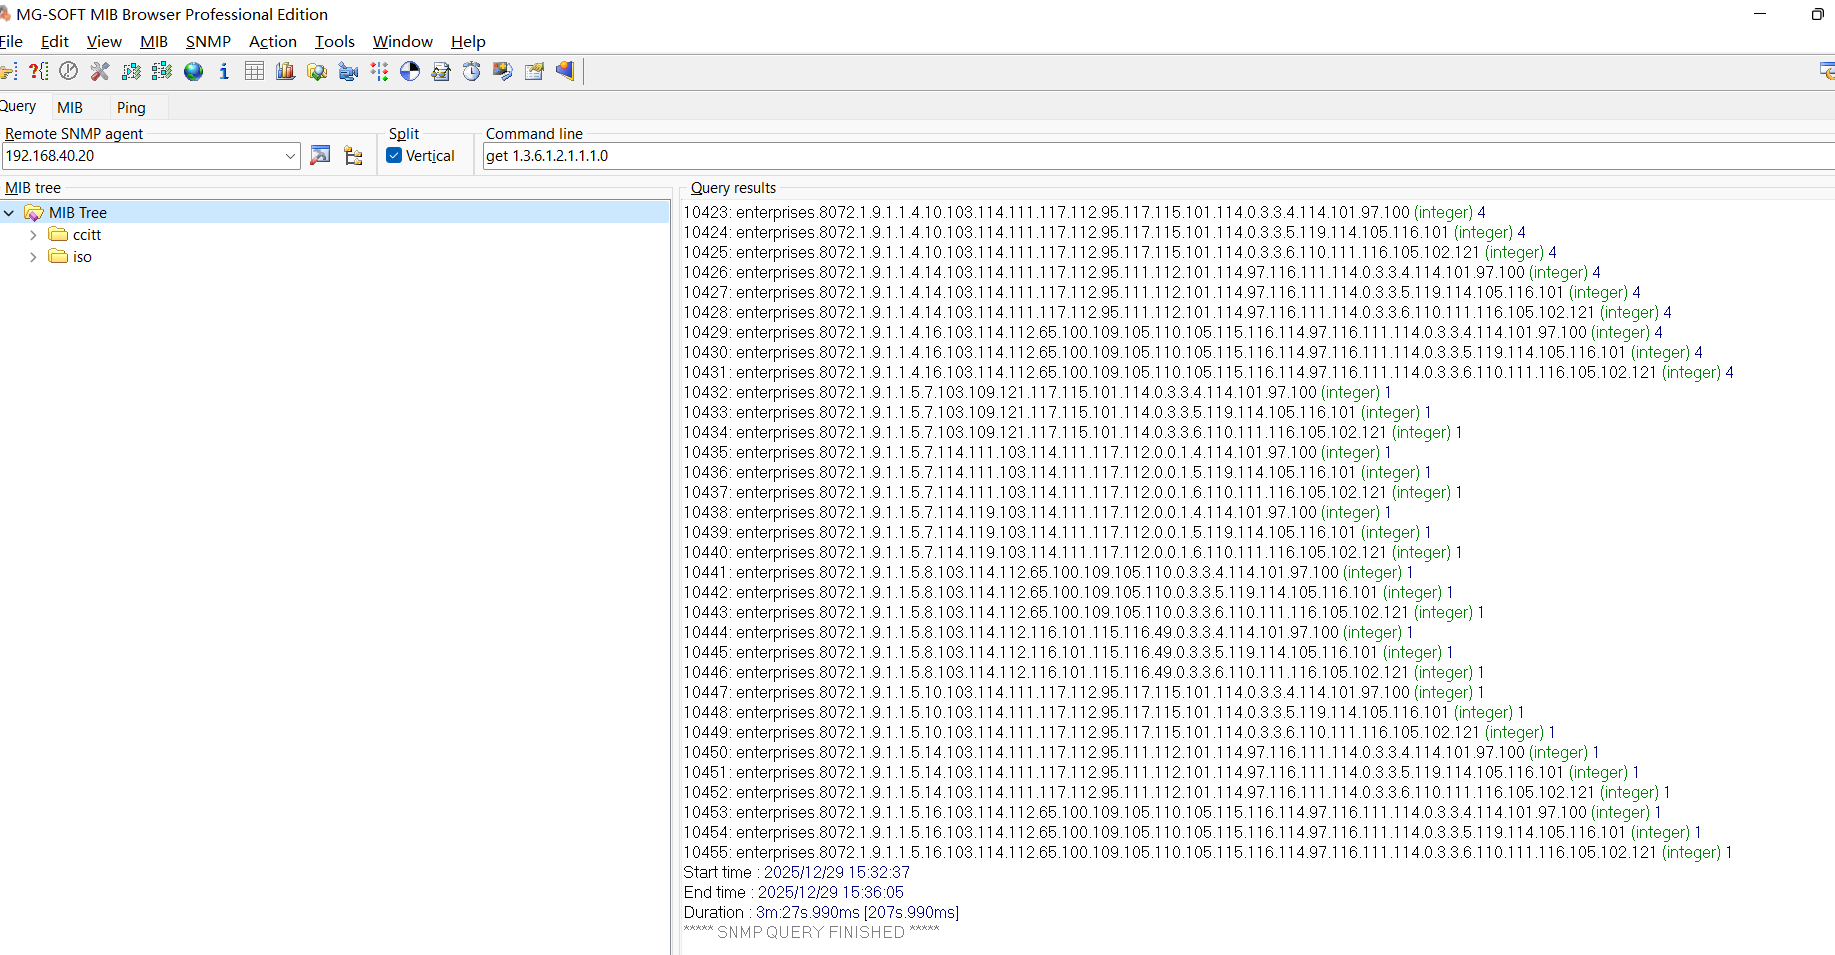Click the bar chart toolbar icon
The height and width of the screenshot is (955, 1835).
pos(286,71)
